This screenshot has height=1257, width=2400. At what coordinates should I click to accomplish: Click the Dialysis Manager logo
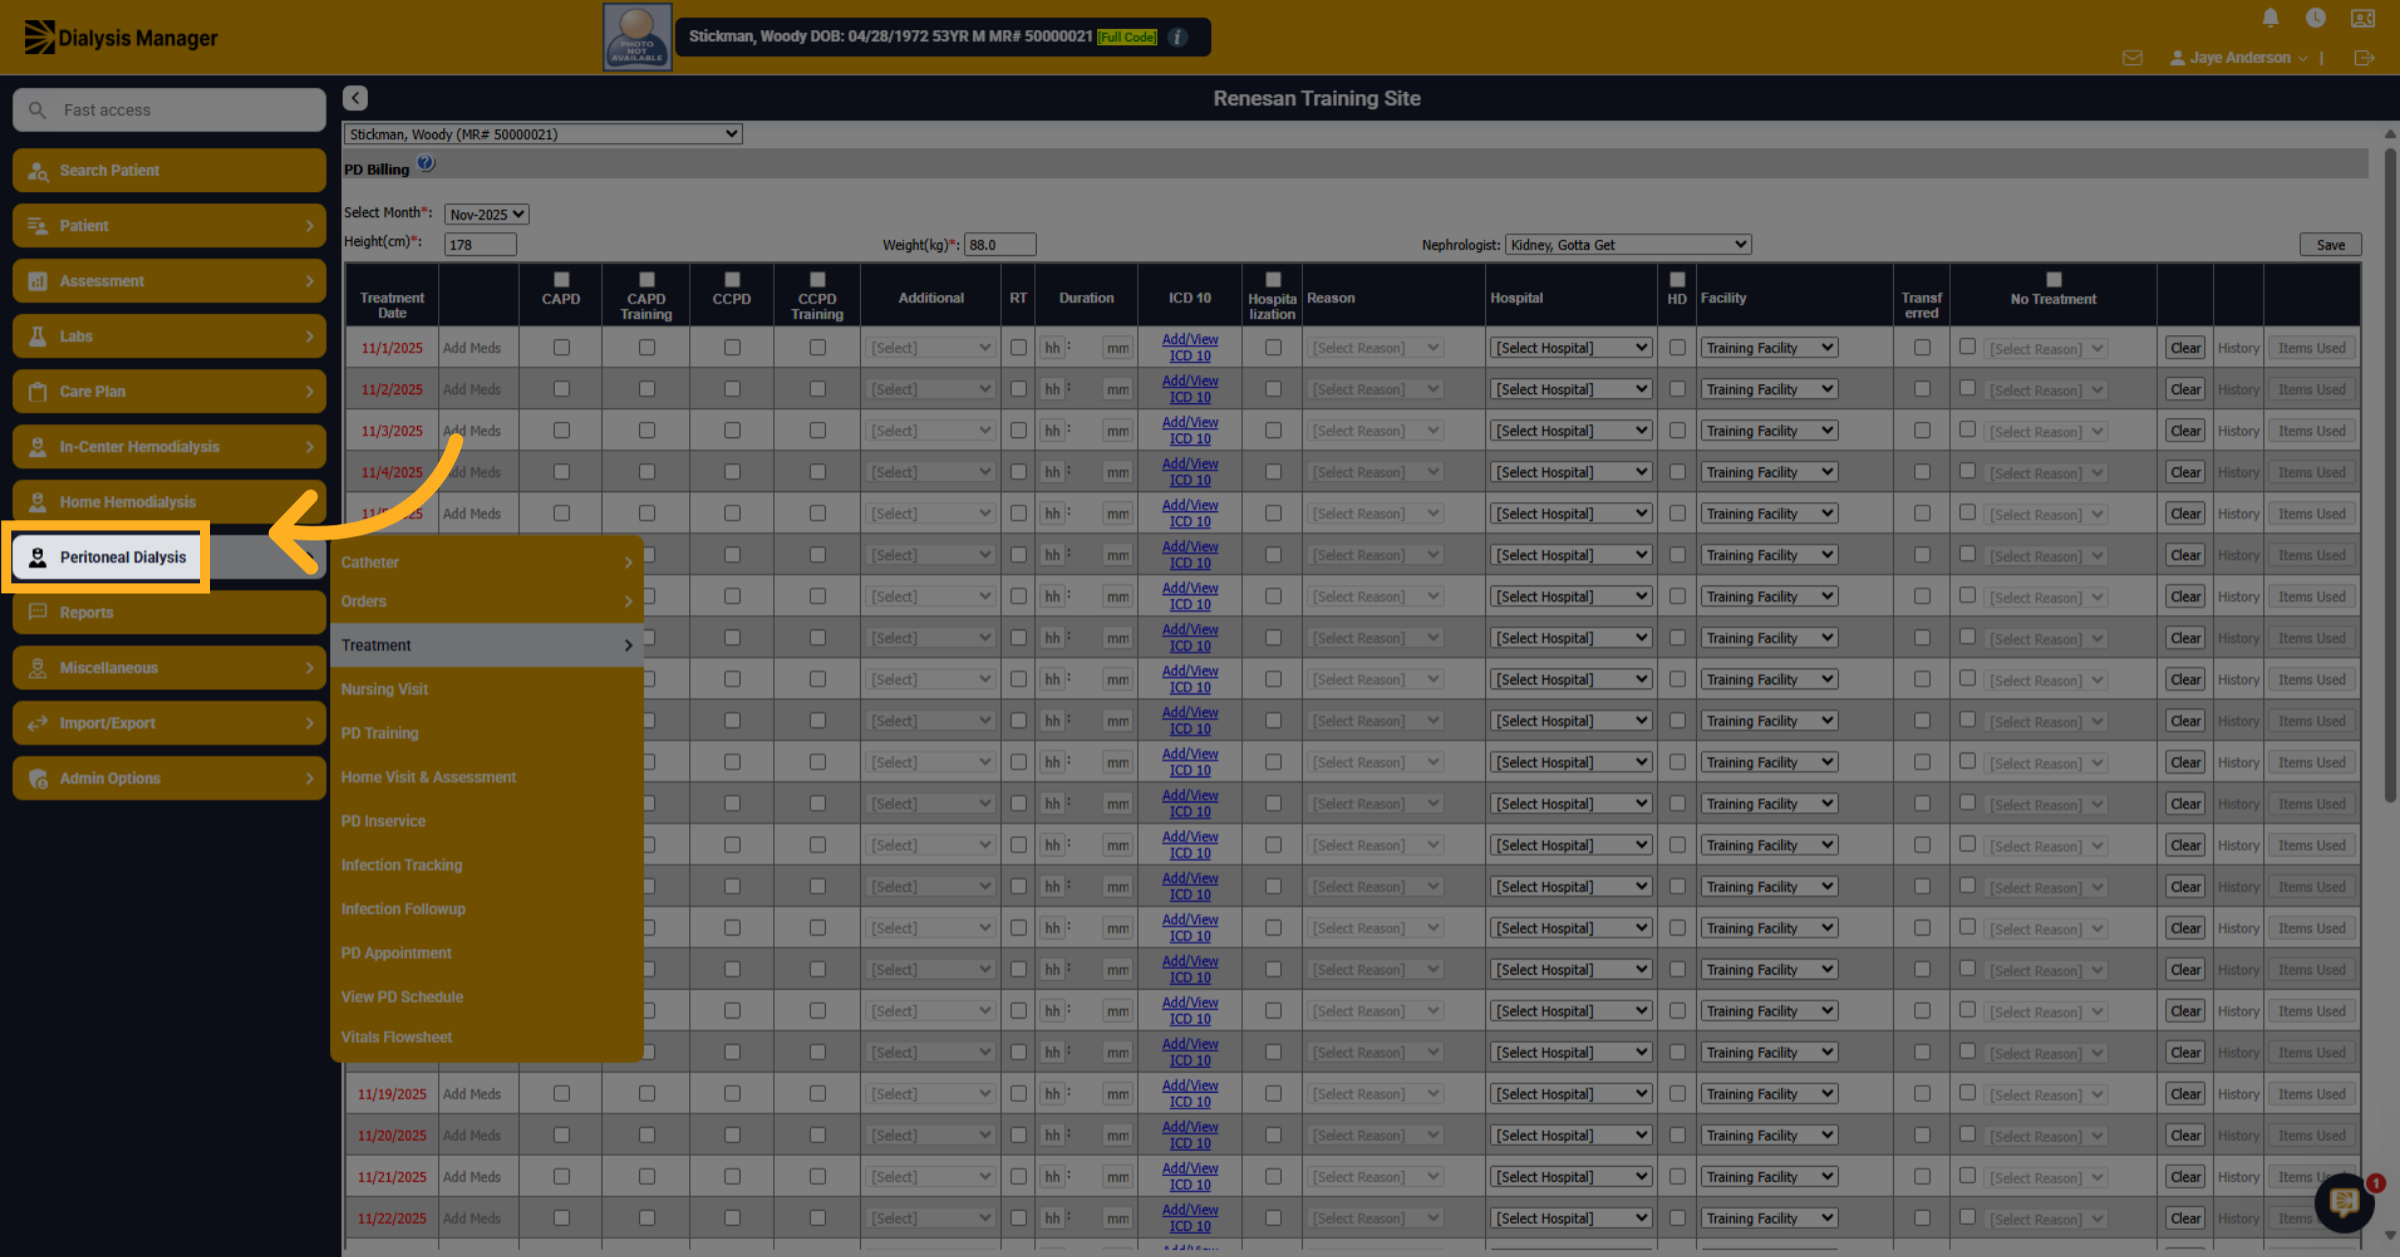[121, 37]
